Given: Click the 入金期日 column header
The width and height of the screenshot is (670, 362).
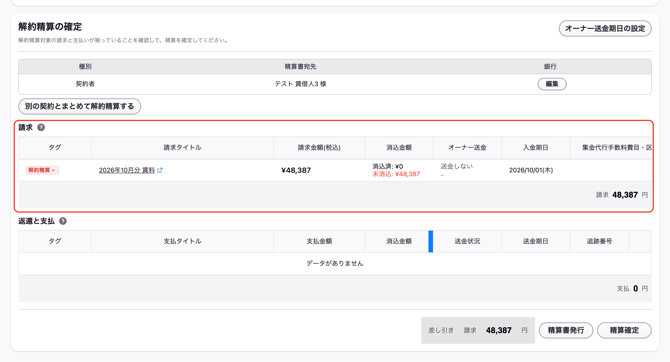Looking at the screenshot, I should tap(535, 147).
